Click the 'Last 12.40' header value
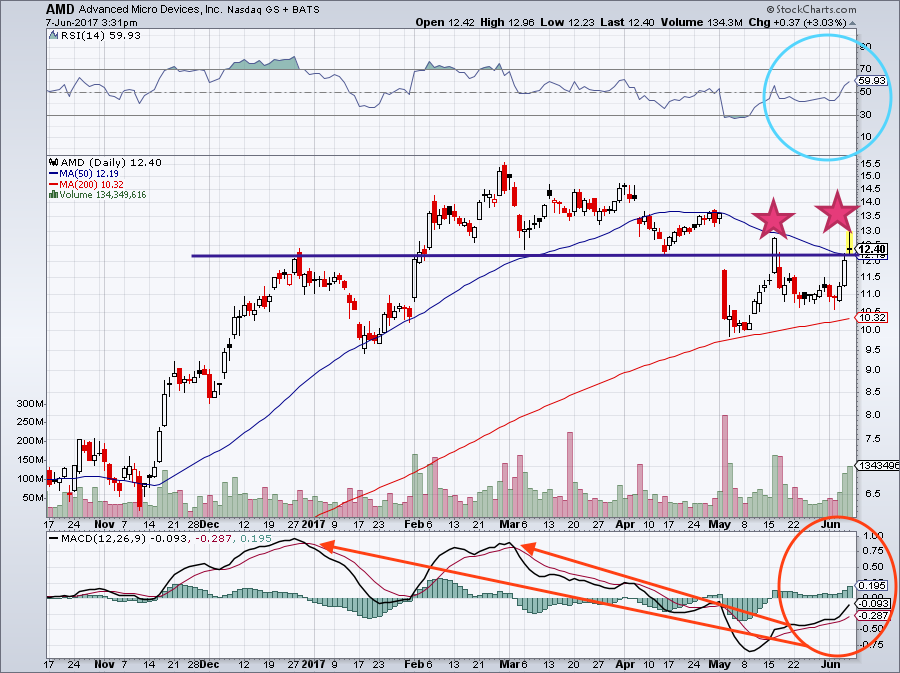The height and width of the screenshot is (673, 900). pos(627,22)
